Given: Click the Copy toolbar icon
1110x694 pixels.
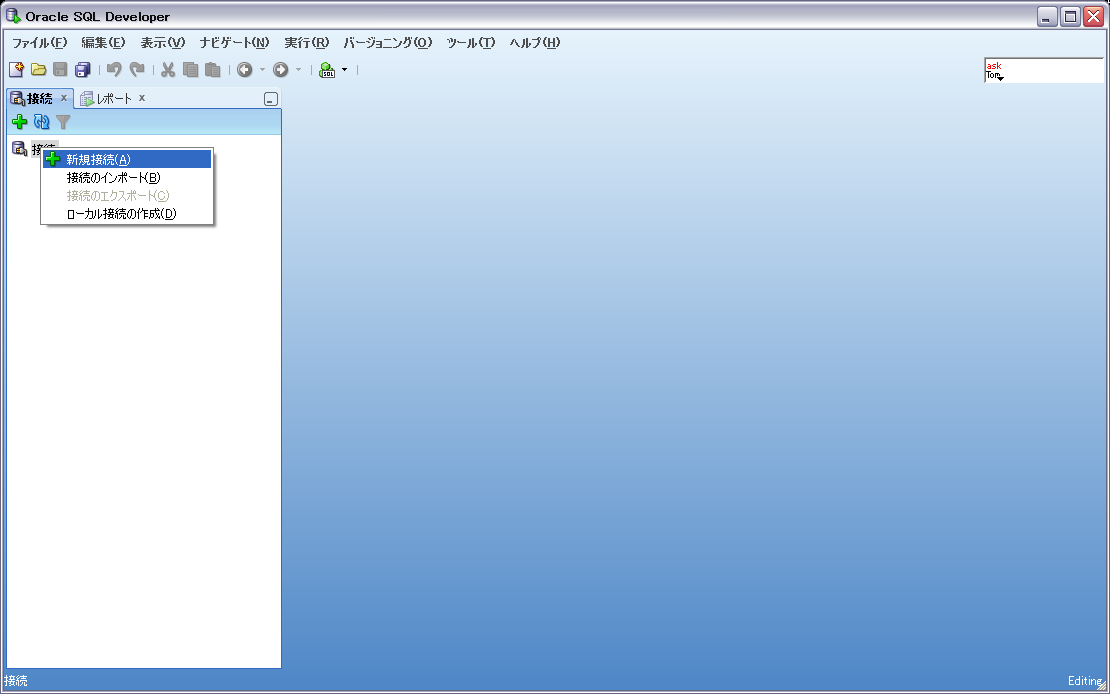Looking at the screenshot, I should [x=190, y=69].
